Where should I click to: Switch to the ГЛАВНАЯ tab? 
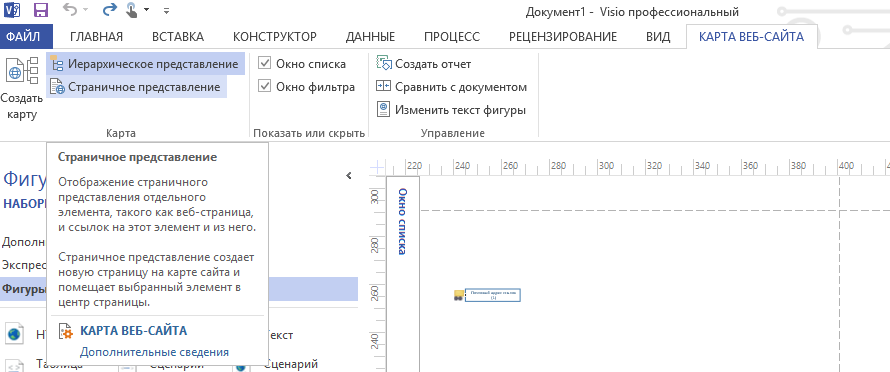pyautogui.click(x=96, y=37)
